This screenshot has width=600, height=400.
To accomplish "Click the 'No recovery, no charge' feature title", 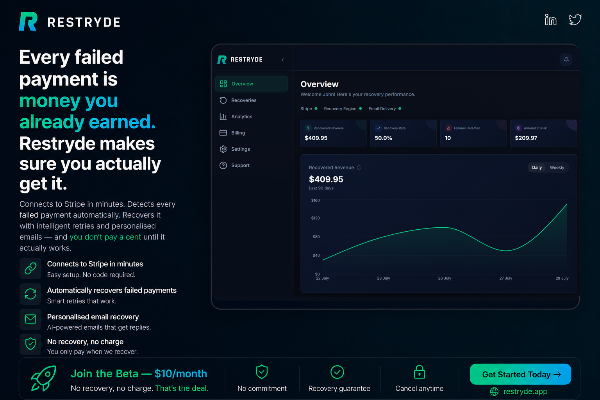I will [85, 341].
